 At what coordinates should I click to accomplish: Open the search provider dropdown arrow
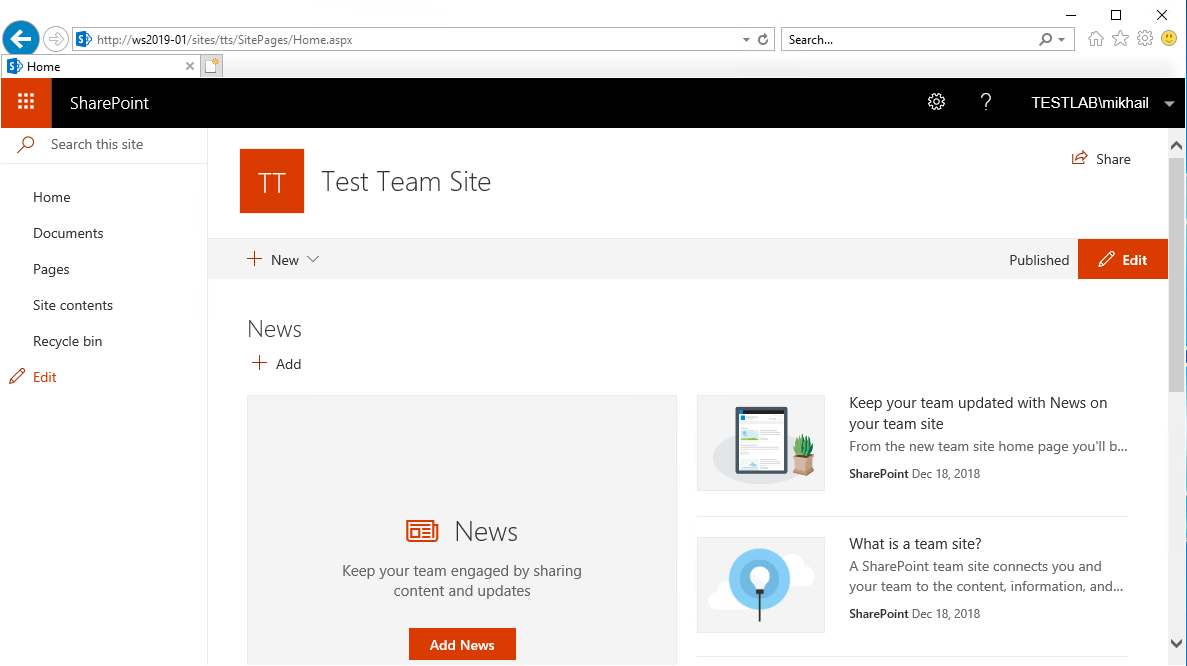coord(1061,39)
